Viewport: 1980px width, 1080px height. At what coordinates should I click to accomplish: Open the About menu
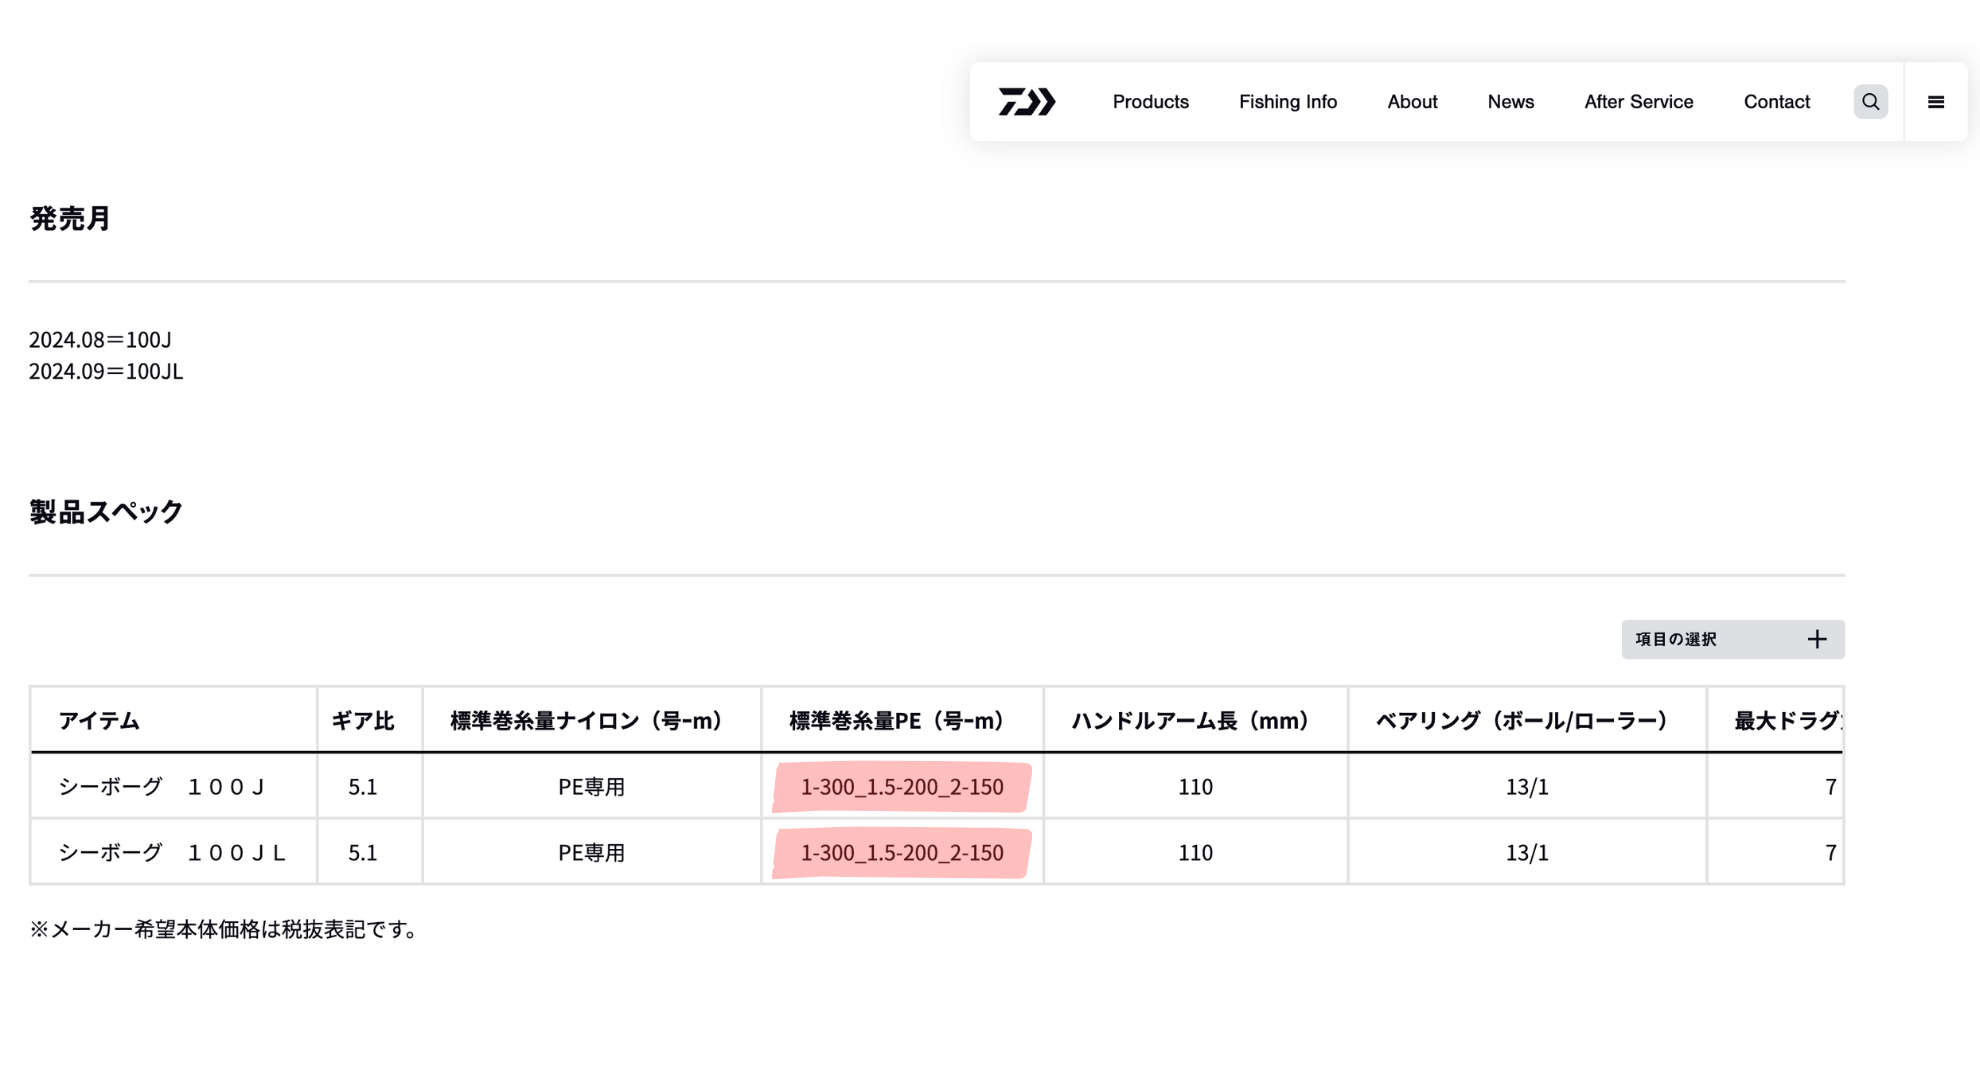(x=1412, y=102)
